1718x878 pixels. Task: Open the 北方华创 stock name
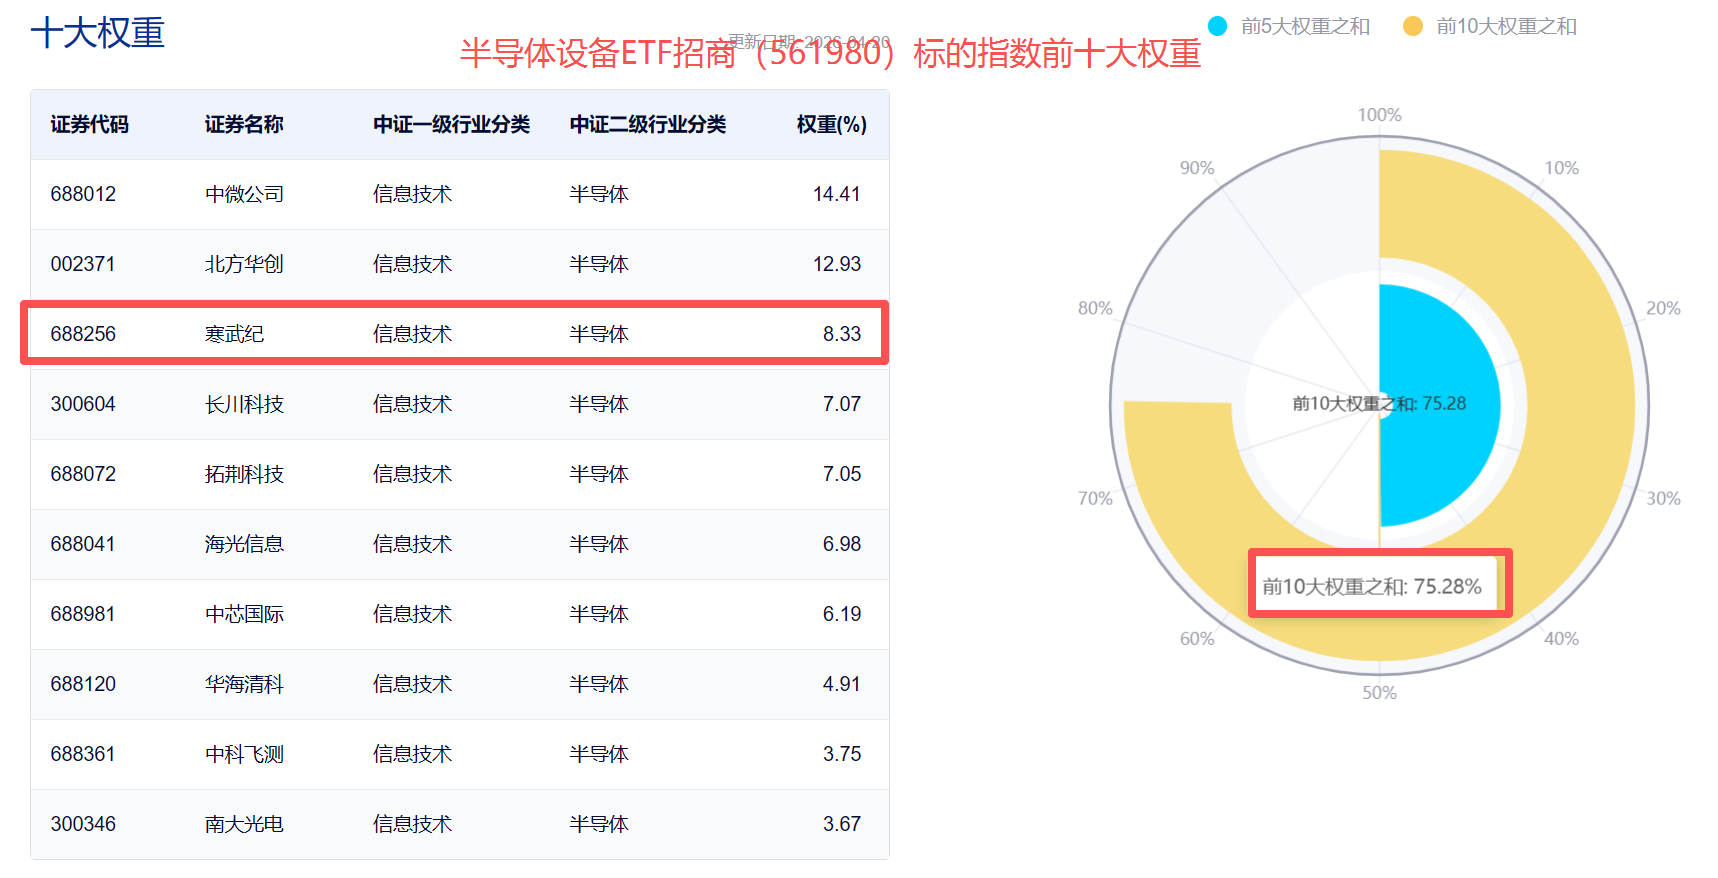[x=244, y=264]
